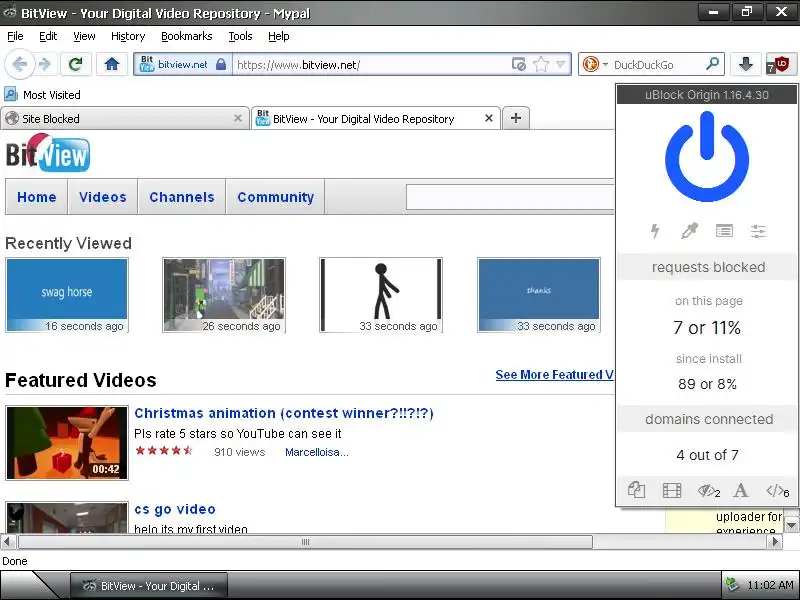
Task: Open Videos section in BitView nav
Action: point(103,197)
